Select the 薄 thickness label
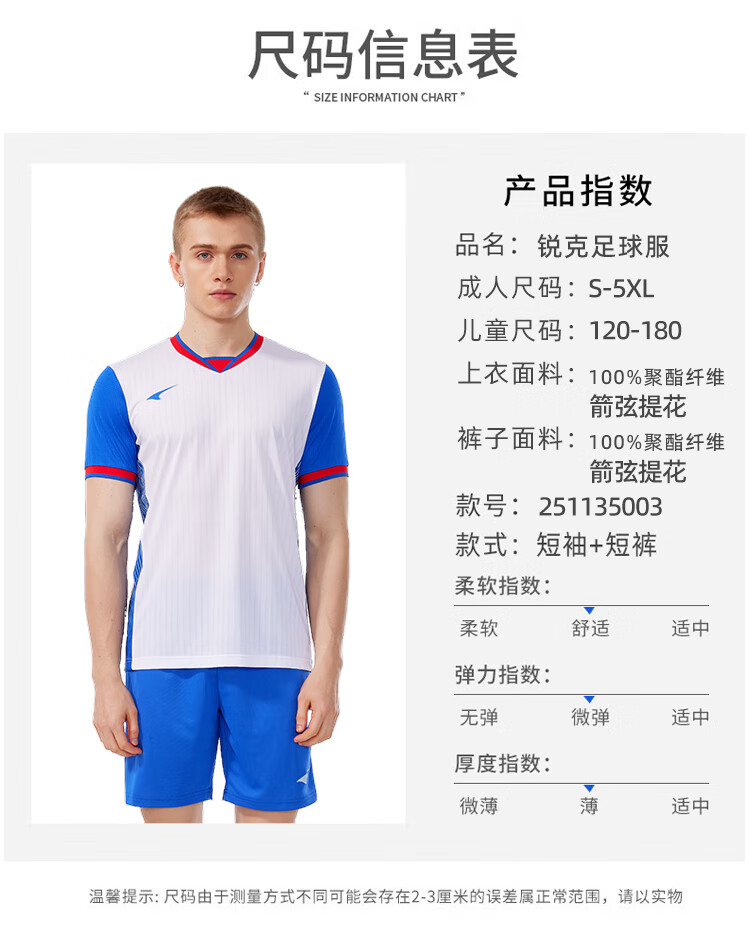Image resolution: width=750 pixels, height=943 pixels. [x=589, y=806]
